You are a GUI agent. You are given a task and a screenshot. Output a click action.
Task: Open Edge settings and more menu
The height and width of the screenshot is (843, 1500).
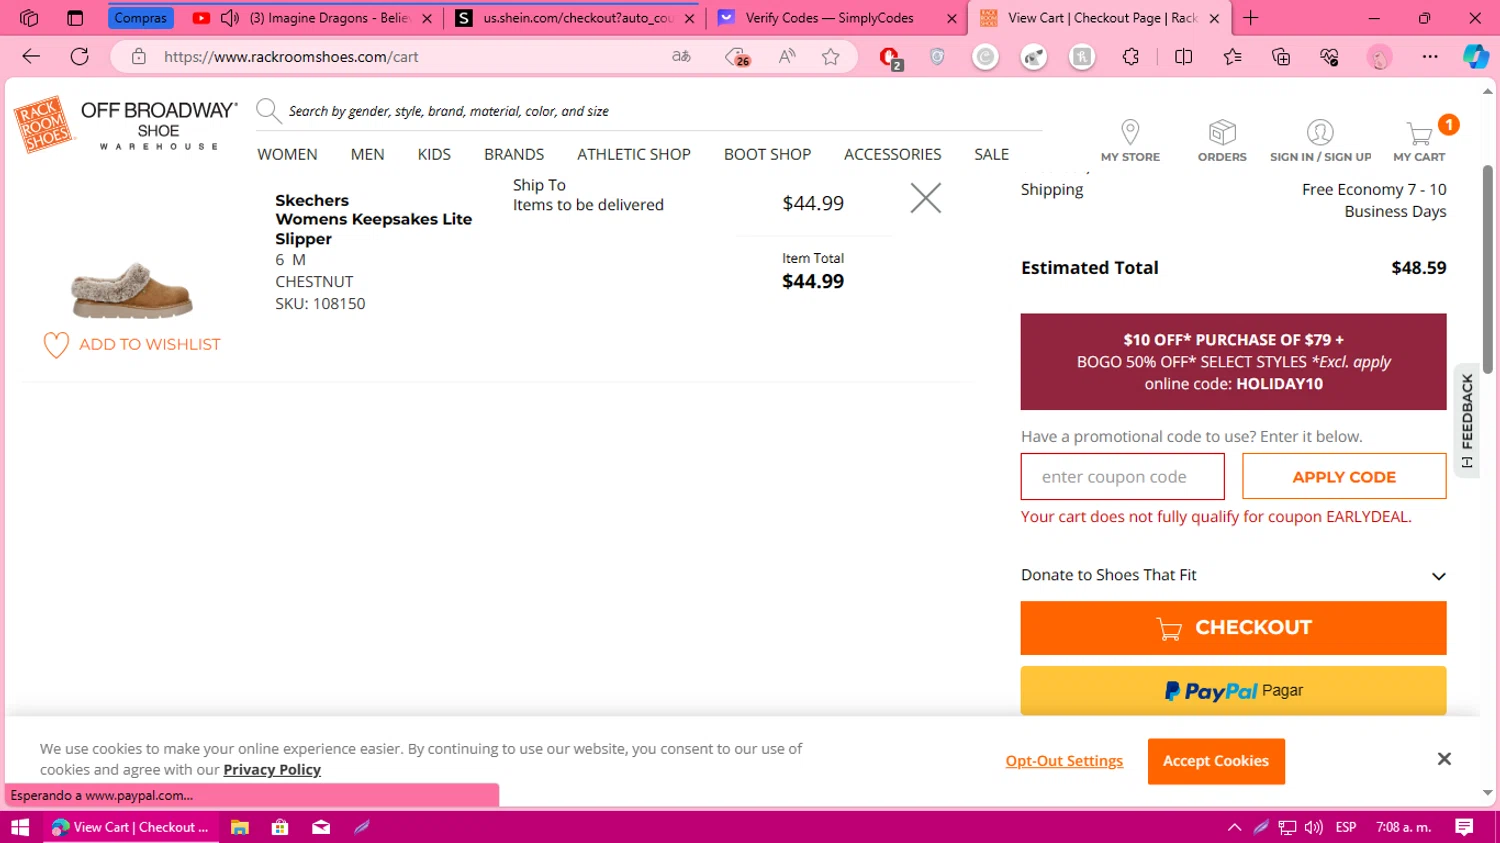[x=1430, y=57]
